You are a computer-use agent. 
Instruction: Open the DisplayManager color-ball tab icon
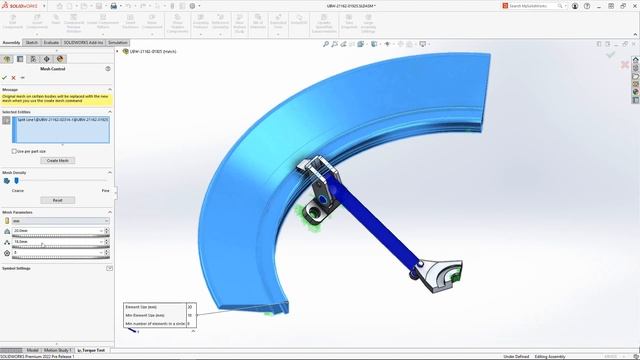(60, 59)
